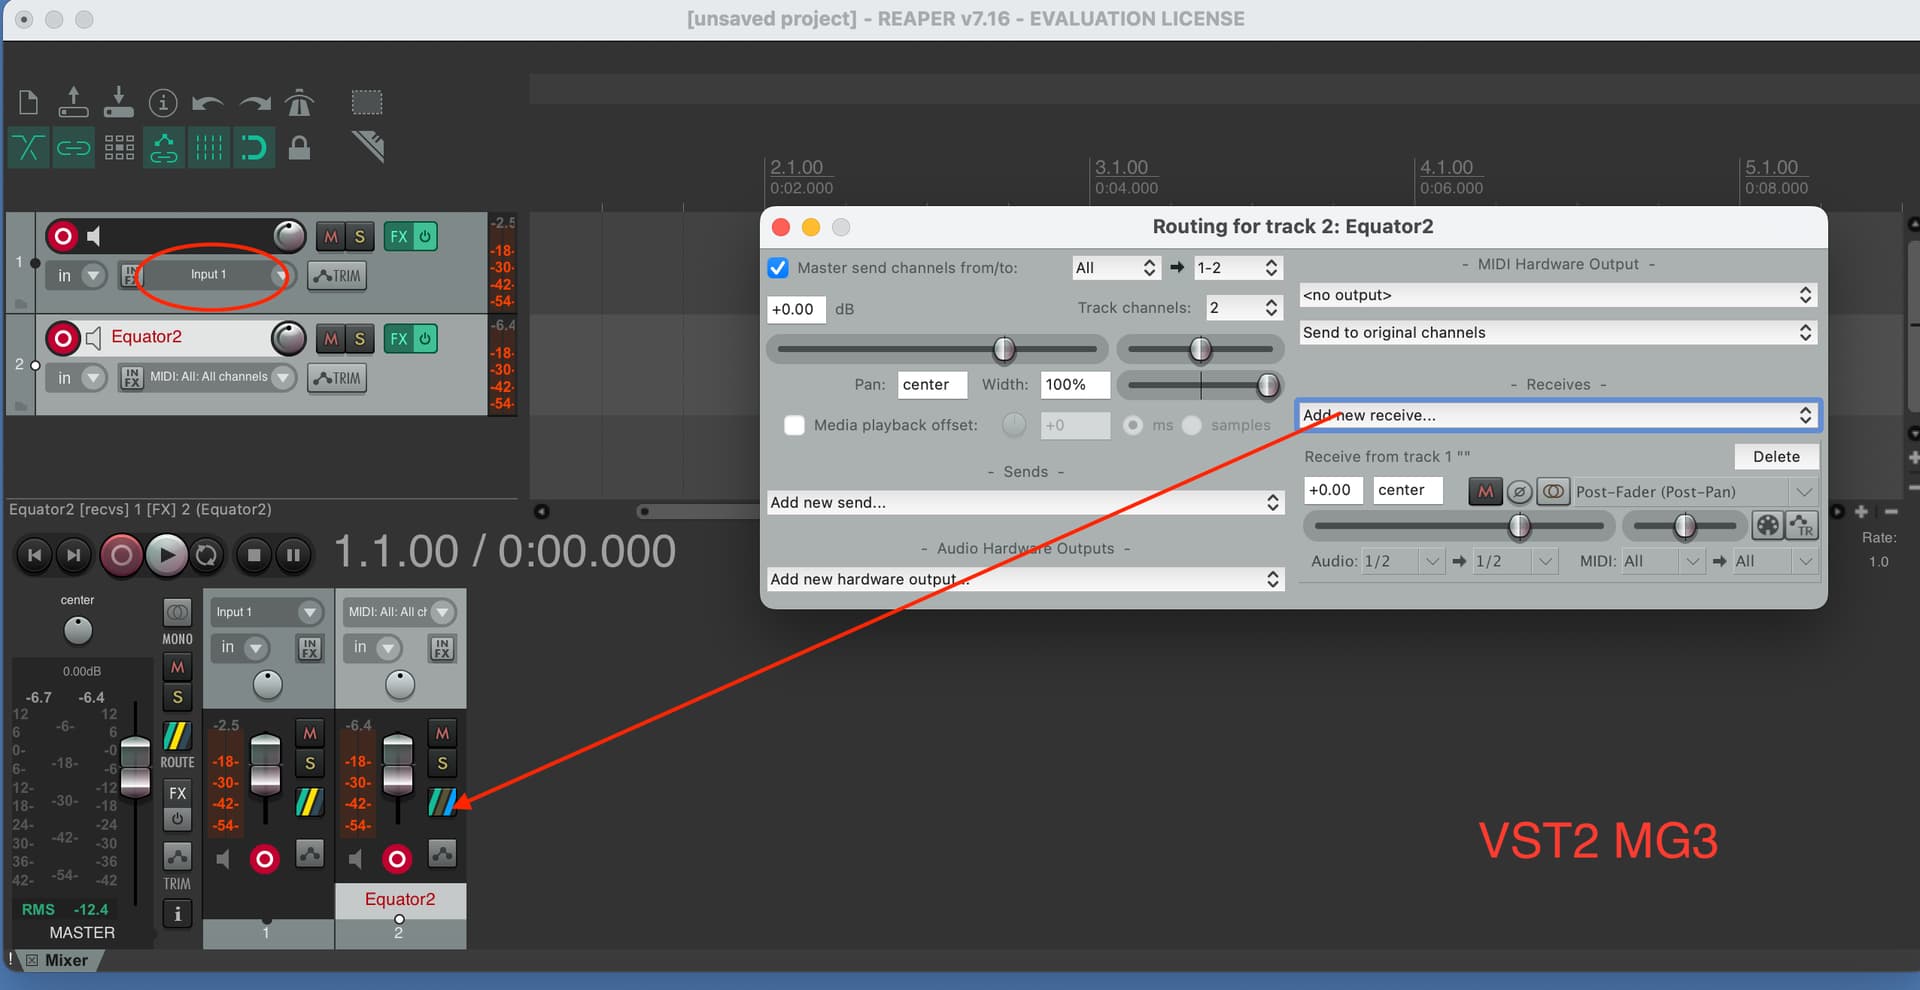Click the routing volume slider

(x=937, y=349)
